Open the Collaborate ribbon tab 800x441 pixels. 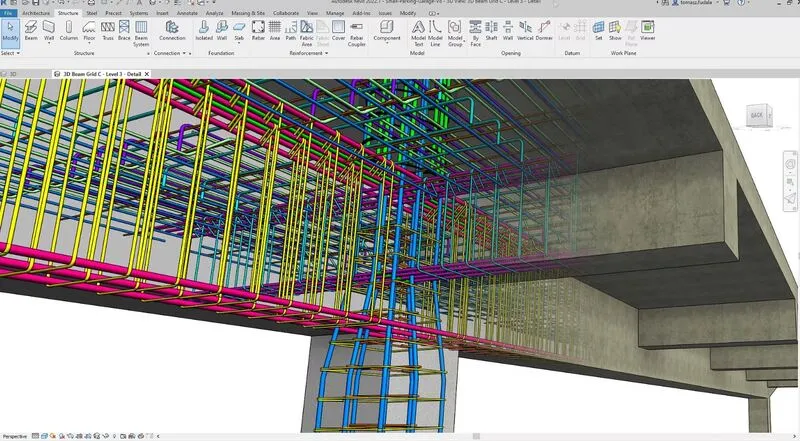point(286,13)
